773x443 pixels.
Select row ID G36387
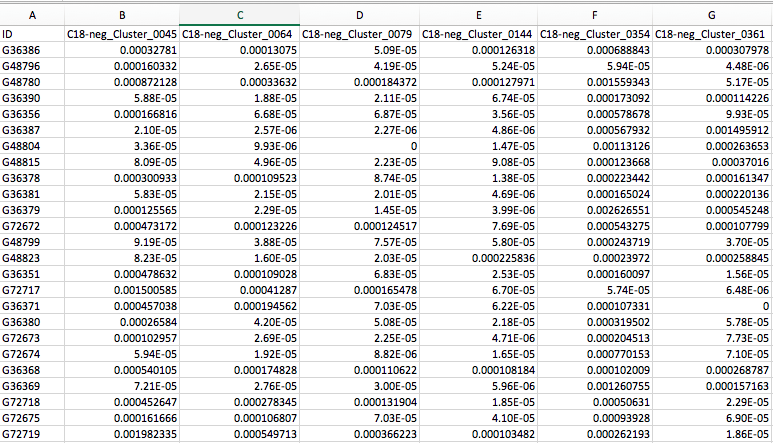tap(32, 130)
